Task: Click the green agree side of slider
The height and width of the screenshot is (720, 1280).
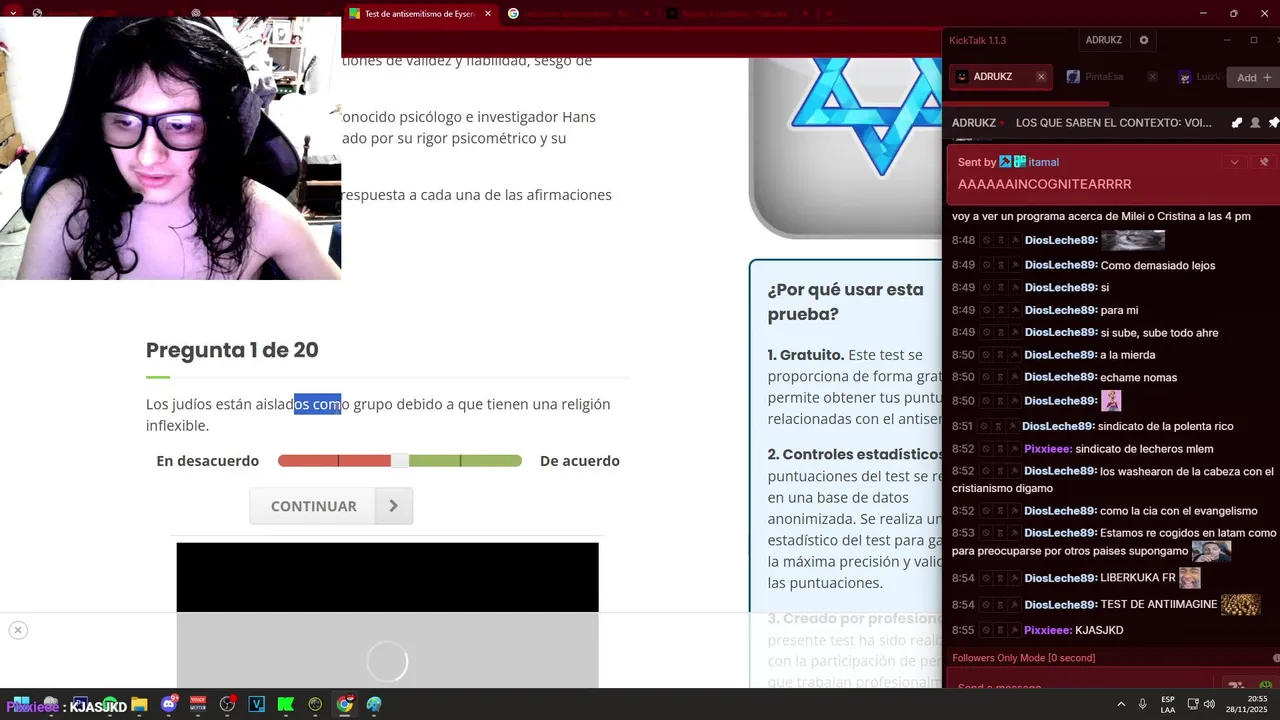Action: (x=465, y=461)
